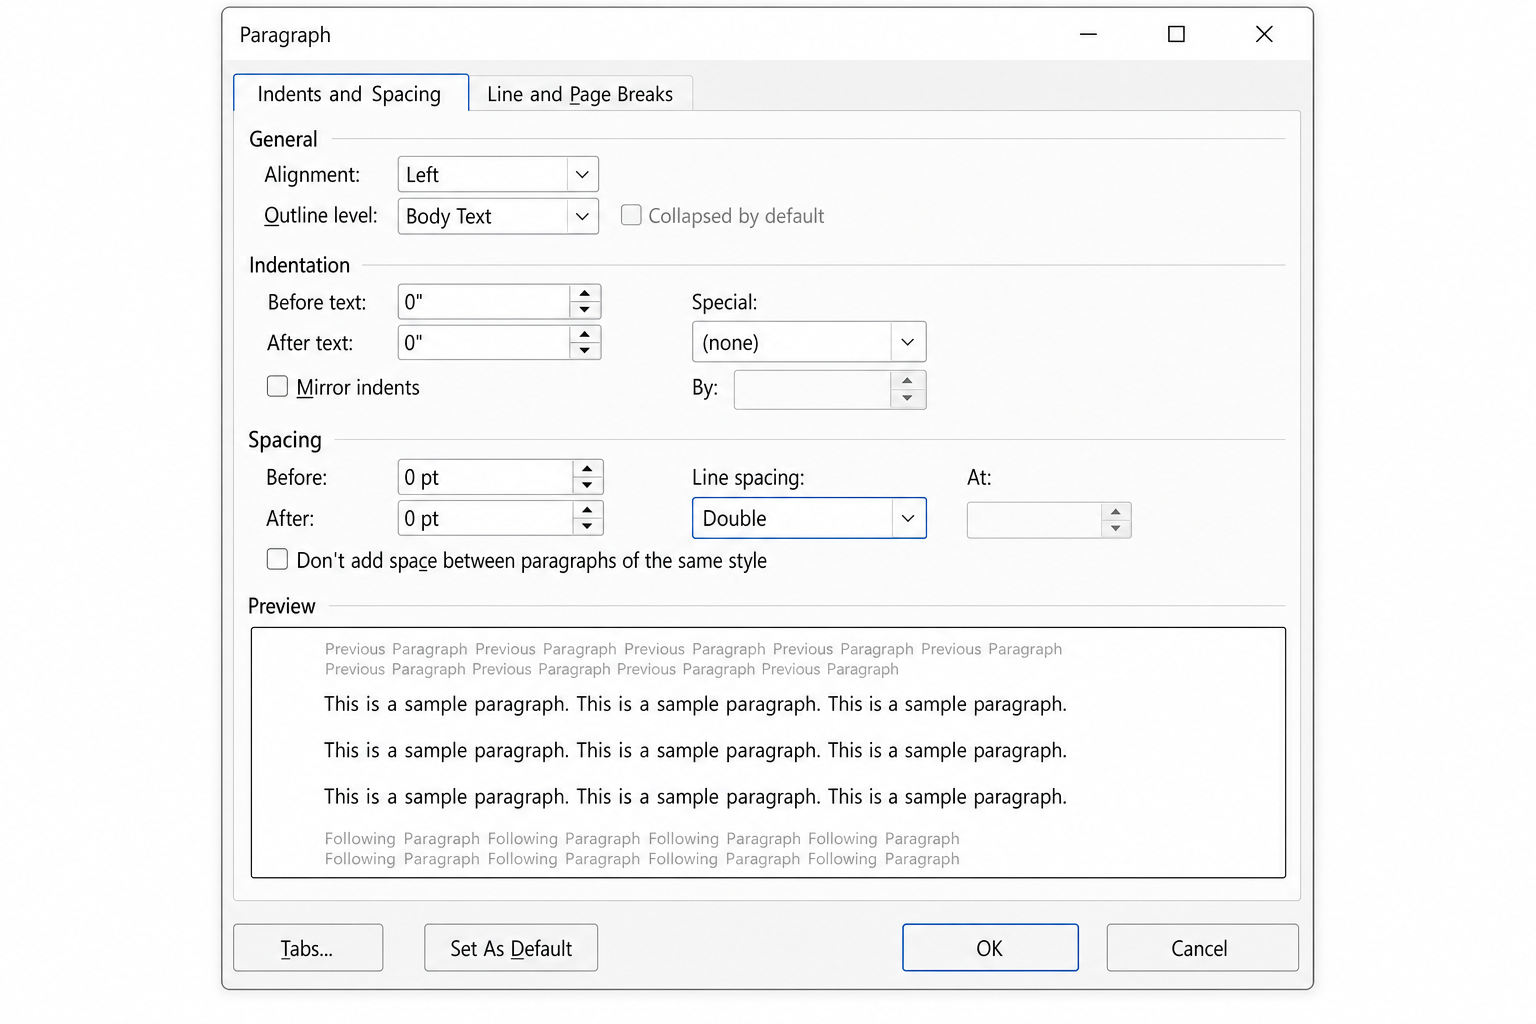Image resolution: width=1536 pixels, height=1024 pixels.
Task: Close the Paragraph dialog window
Action: coord(1264,34)
